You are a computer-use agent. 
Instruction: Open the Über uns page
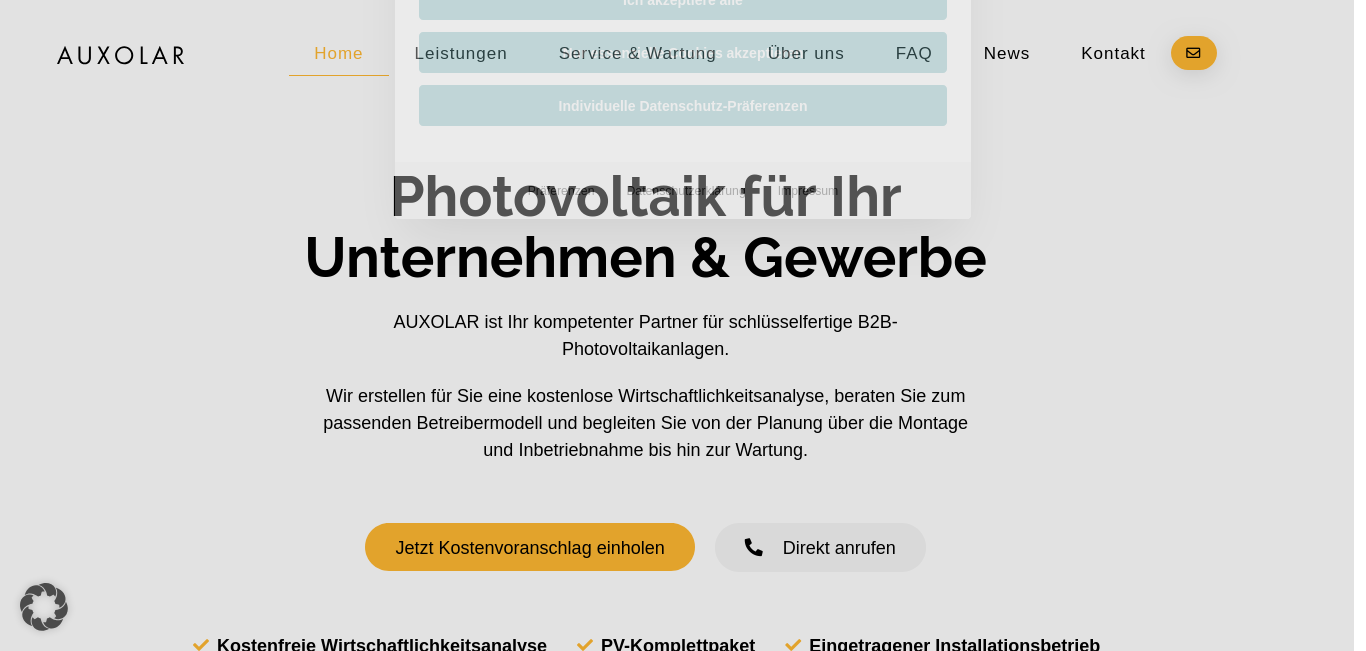[806, 54]
